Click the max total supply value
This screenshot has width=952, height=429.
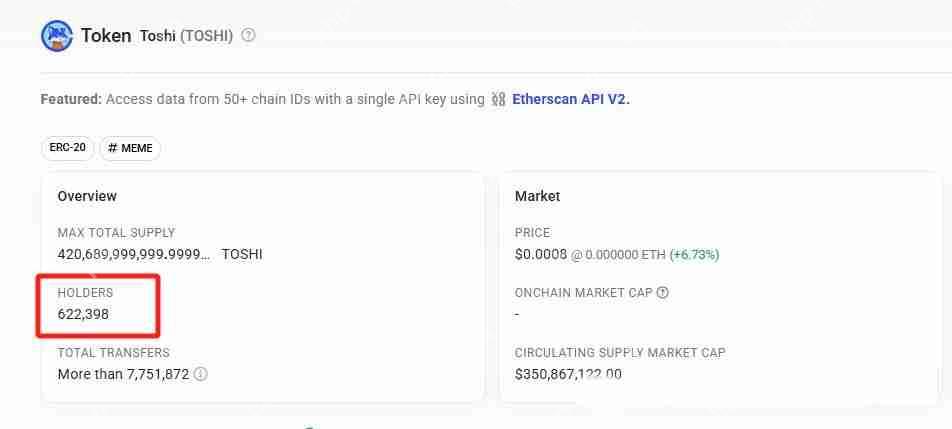pyautogui.click(x=134, y=254)
